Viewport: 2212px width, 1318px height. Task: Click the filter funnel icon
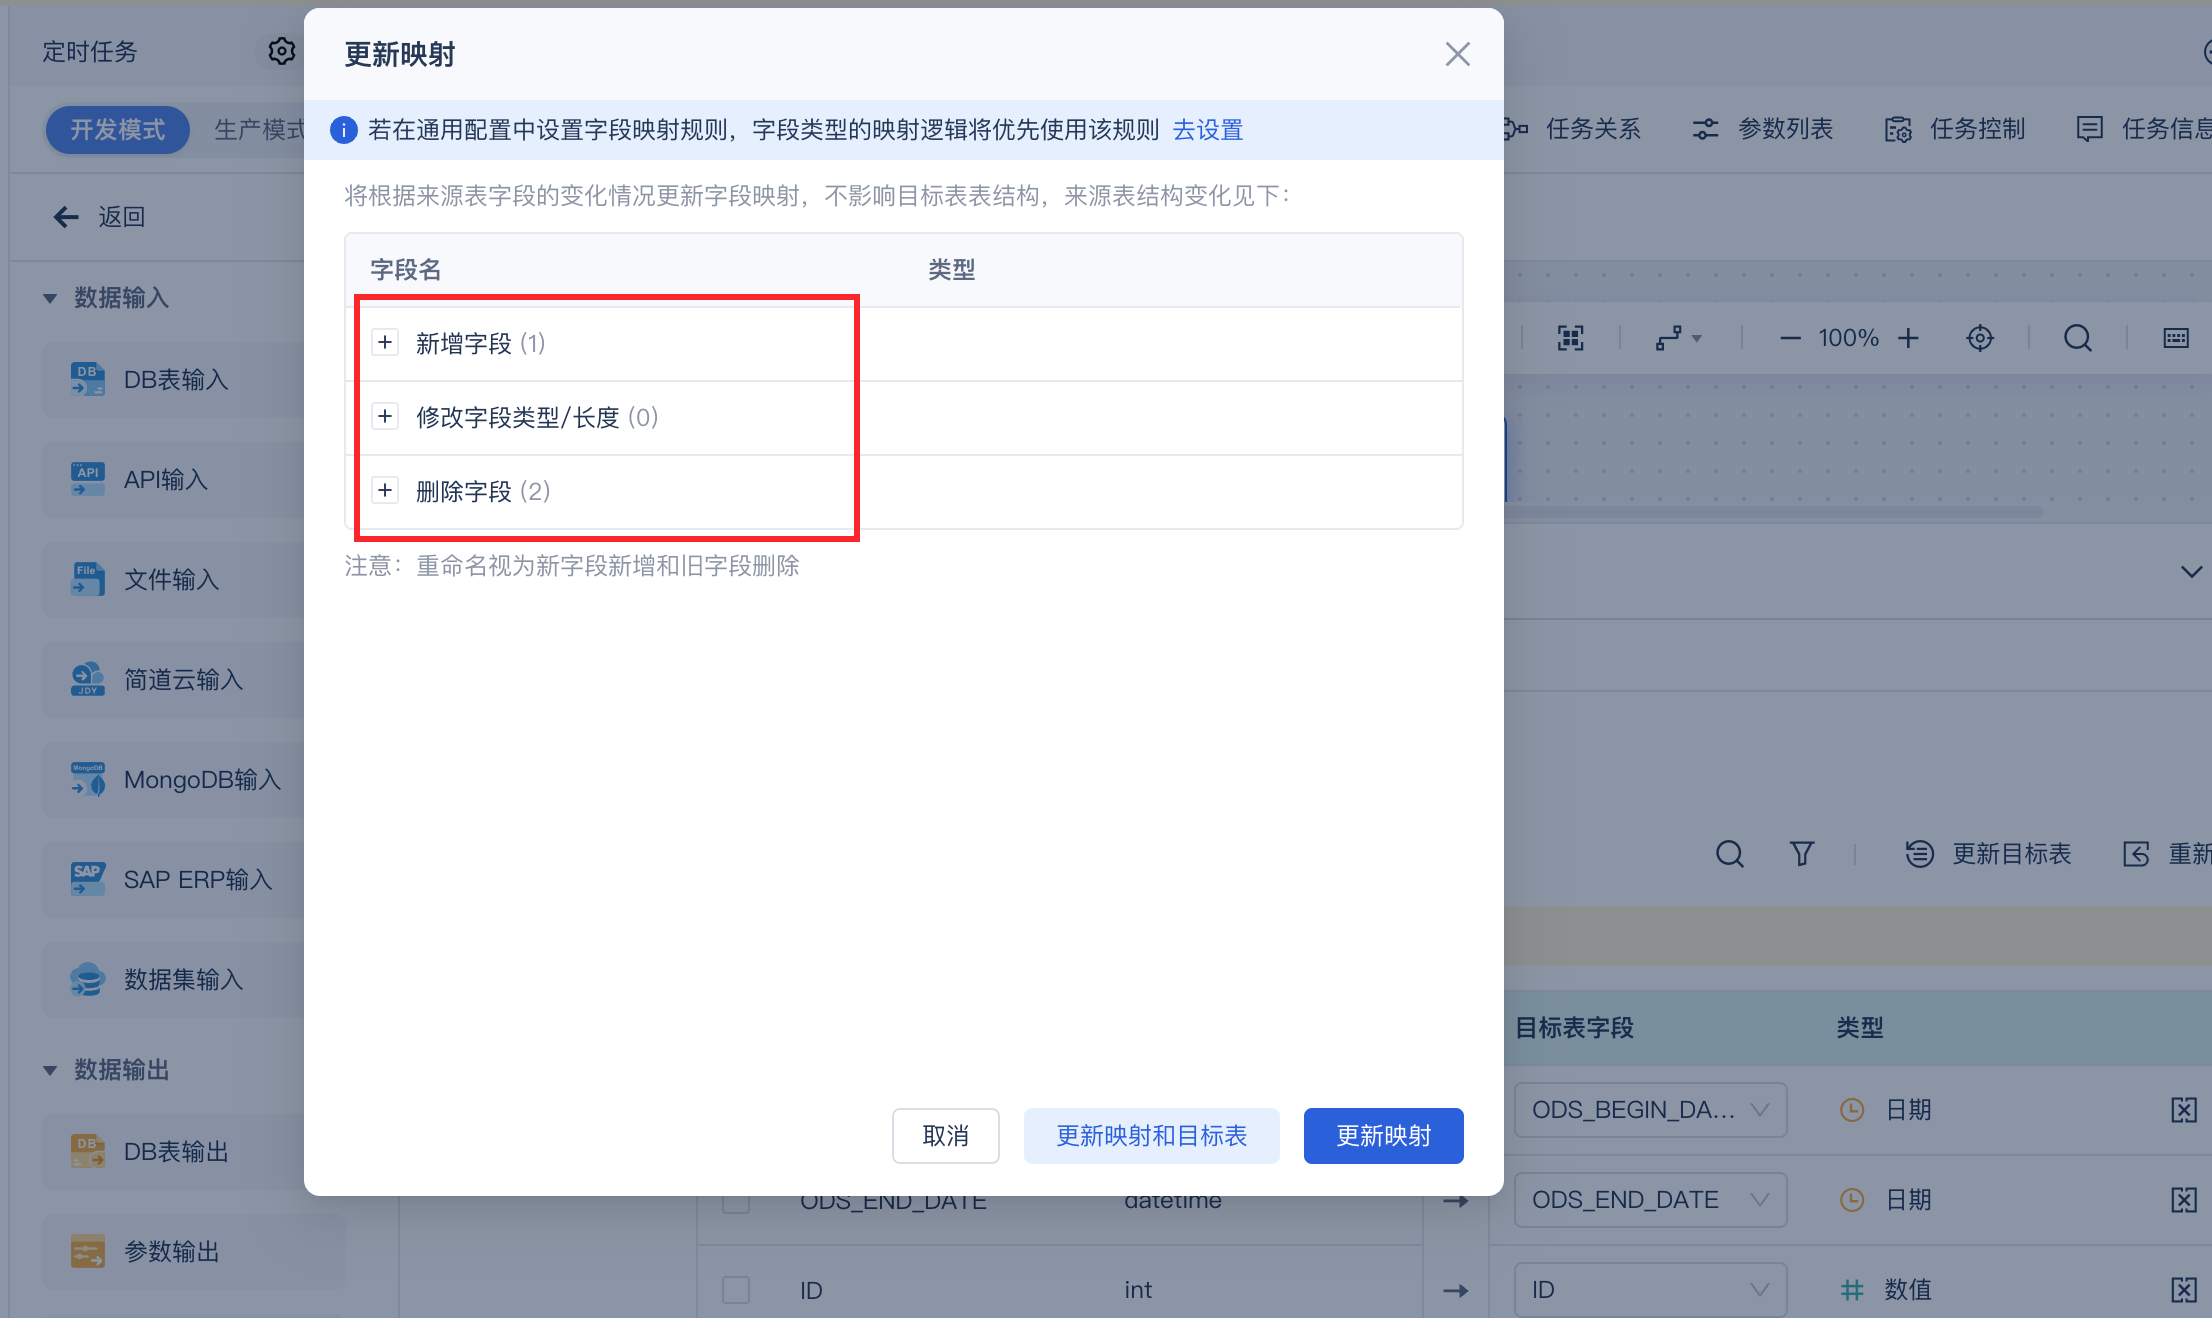click(1801, 854)
